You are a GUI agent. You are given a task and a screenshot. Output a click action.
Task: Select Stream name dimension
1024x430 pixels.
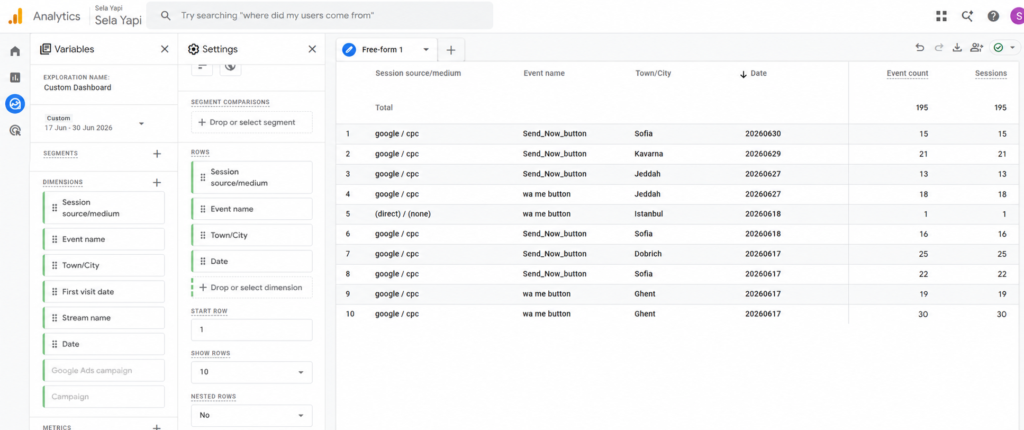point(103,318)
